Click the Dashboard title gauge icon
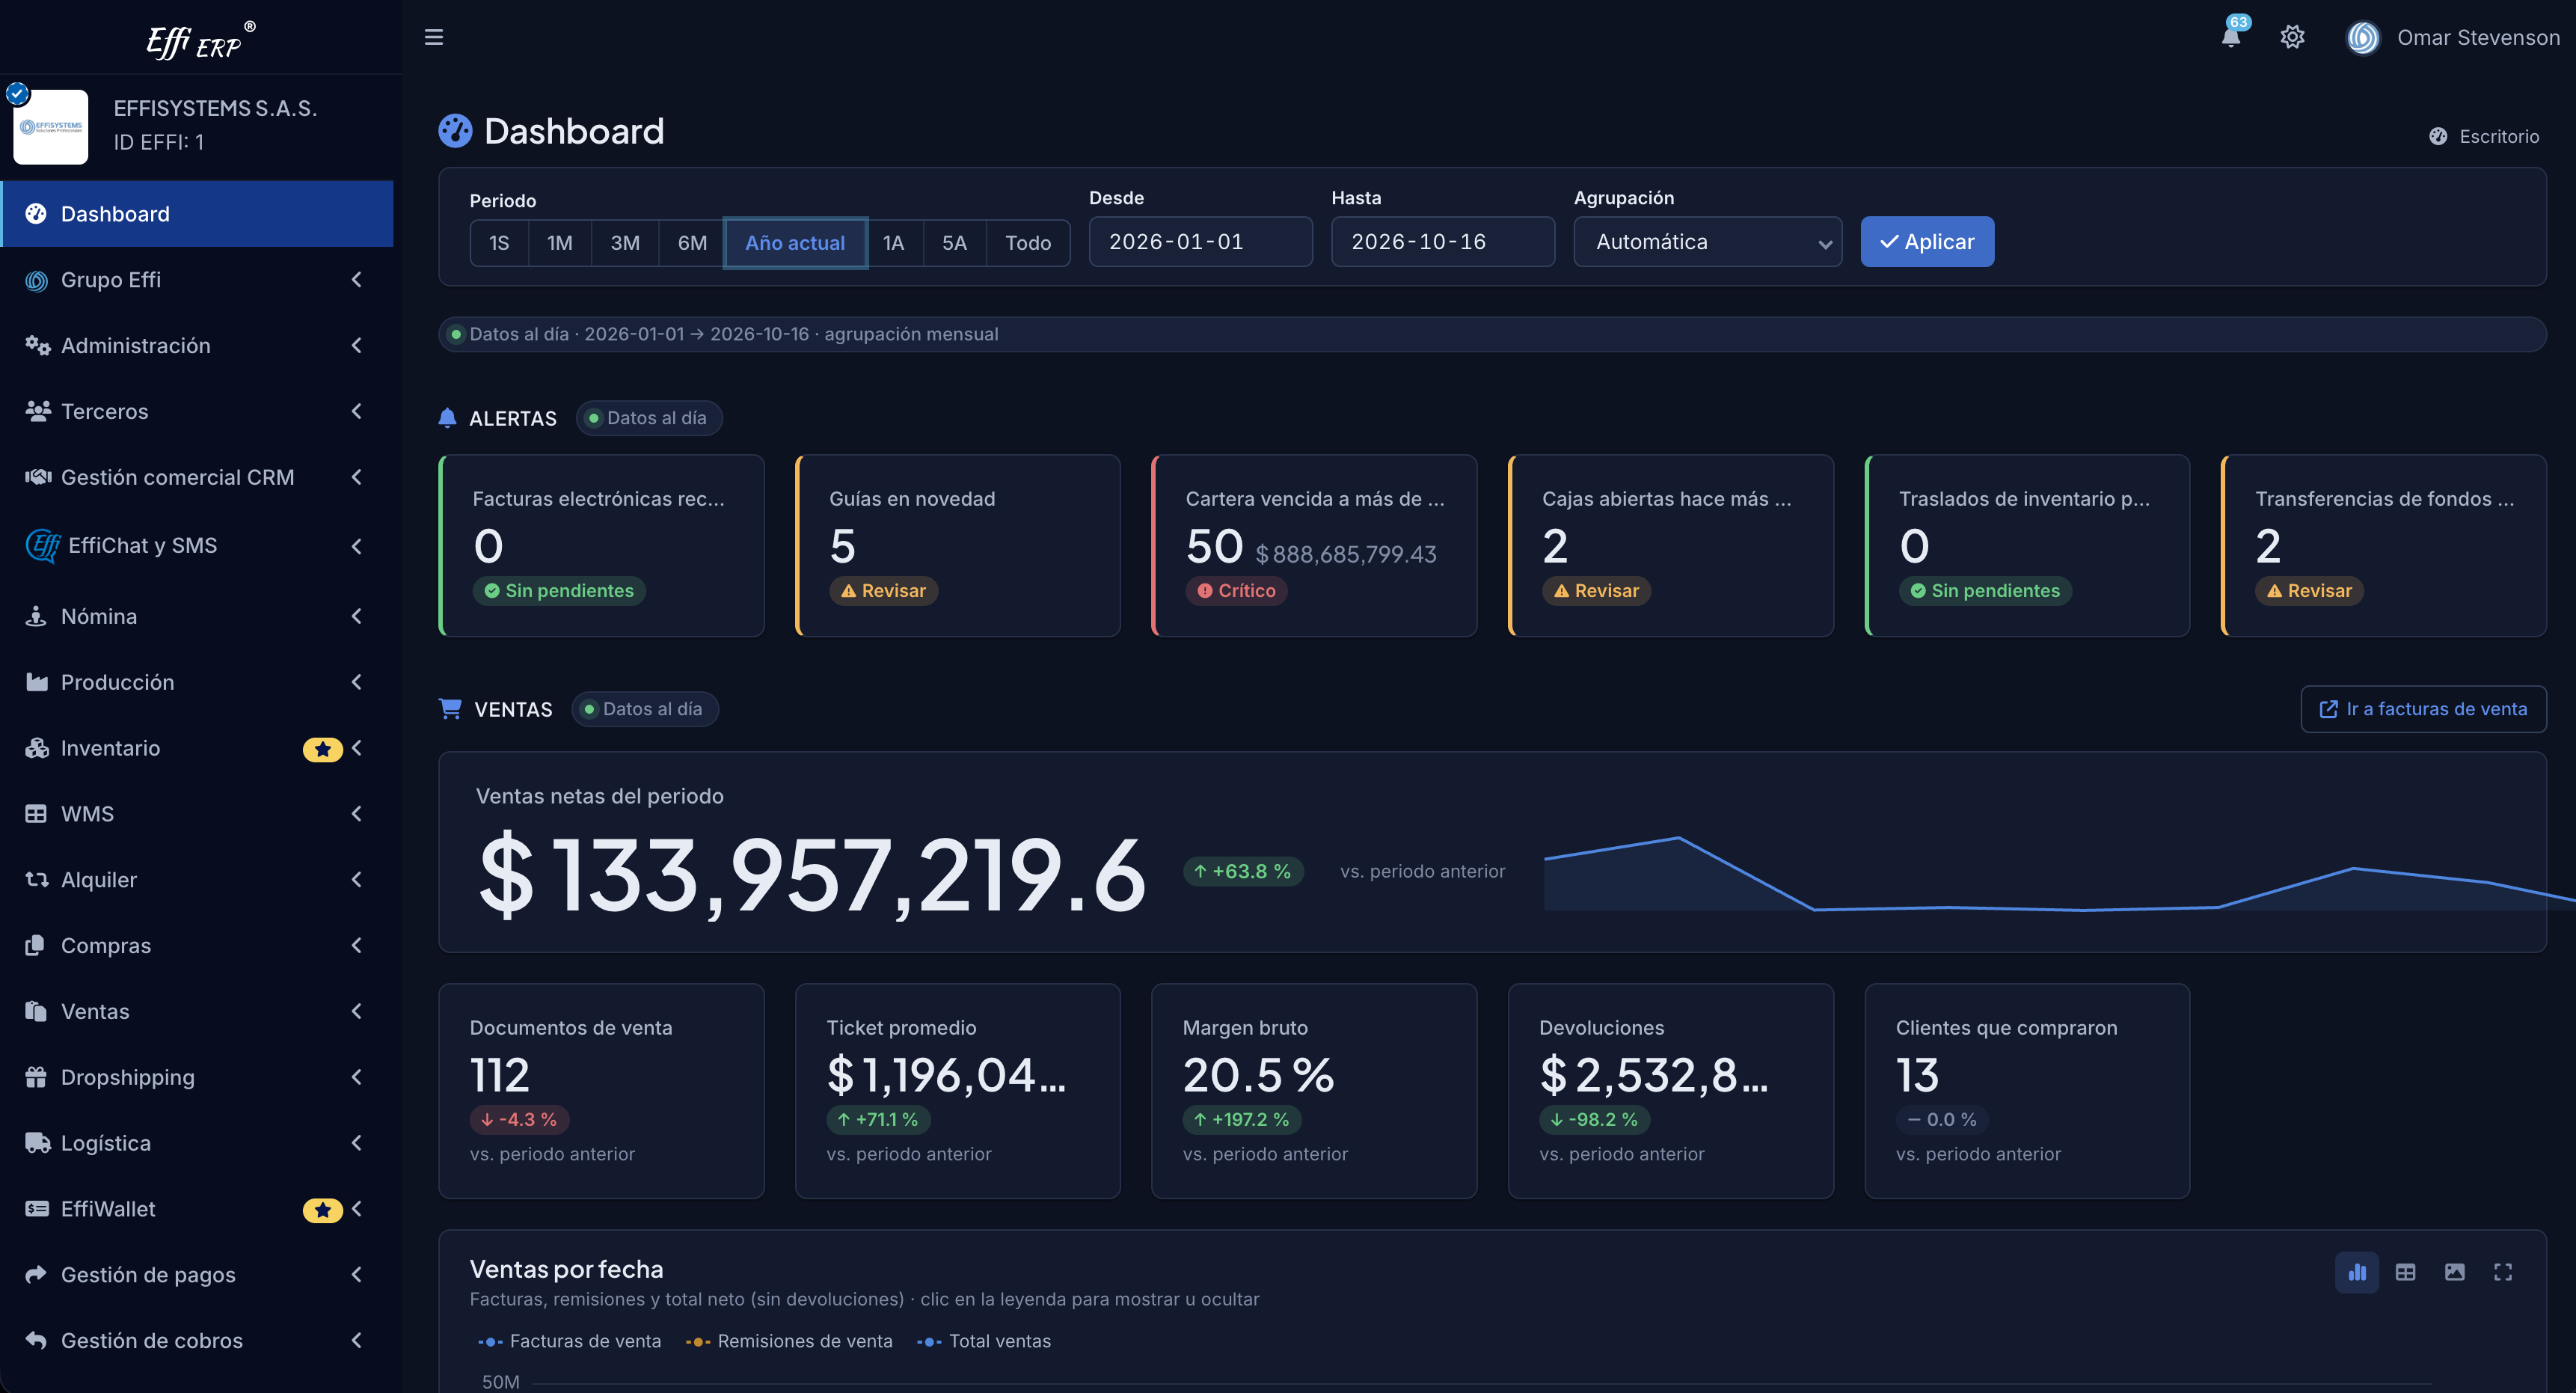Viewport: 2576px width, 1393px height. point(455,131)
